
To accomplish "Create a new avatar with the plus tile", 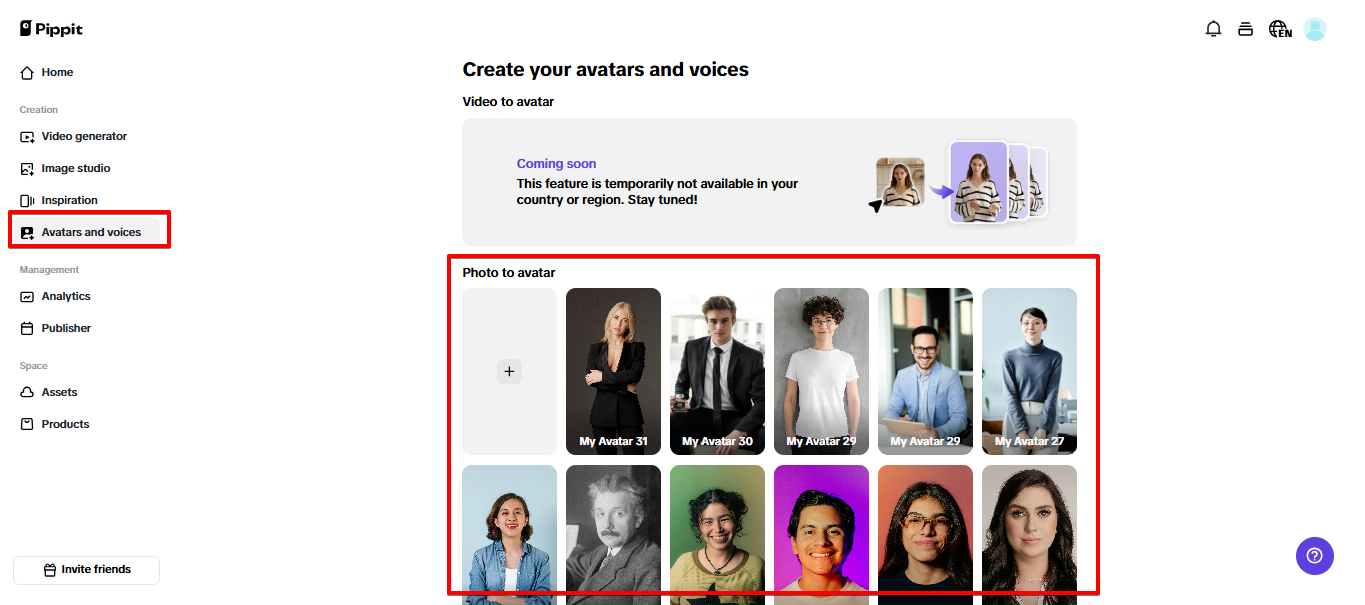I will coord(509,371).
